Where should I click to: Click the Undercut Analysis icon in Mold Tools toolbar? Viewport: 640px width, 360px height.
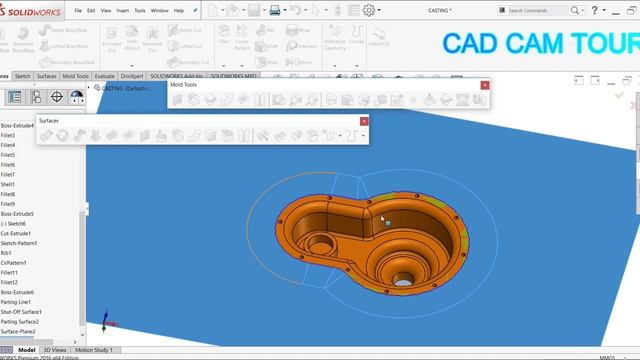pyautogui.click(x=296, y=100)
